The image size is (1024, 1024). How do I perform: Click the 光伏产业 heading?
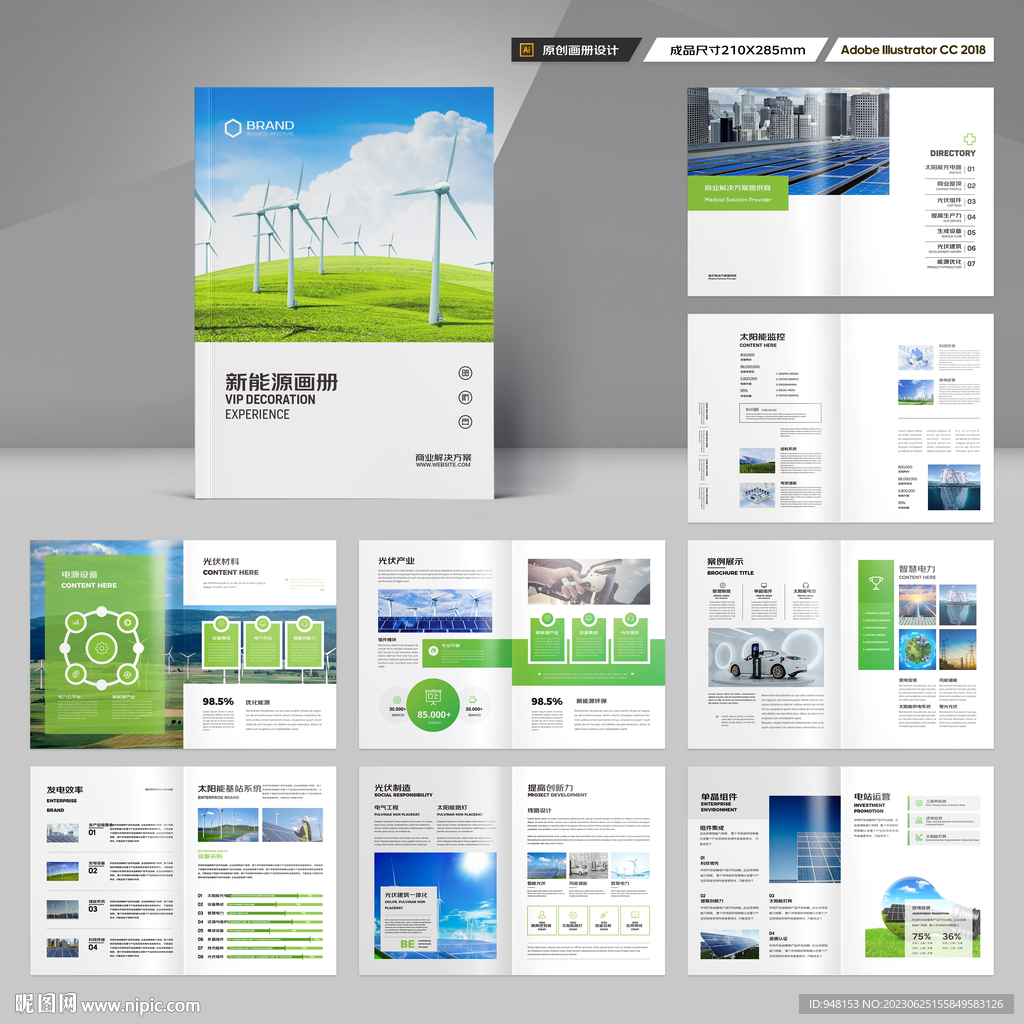[x=396, y=560]
